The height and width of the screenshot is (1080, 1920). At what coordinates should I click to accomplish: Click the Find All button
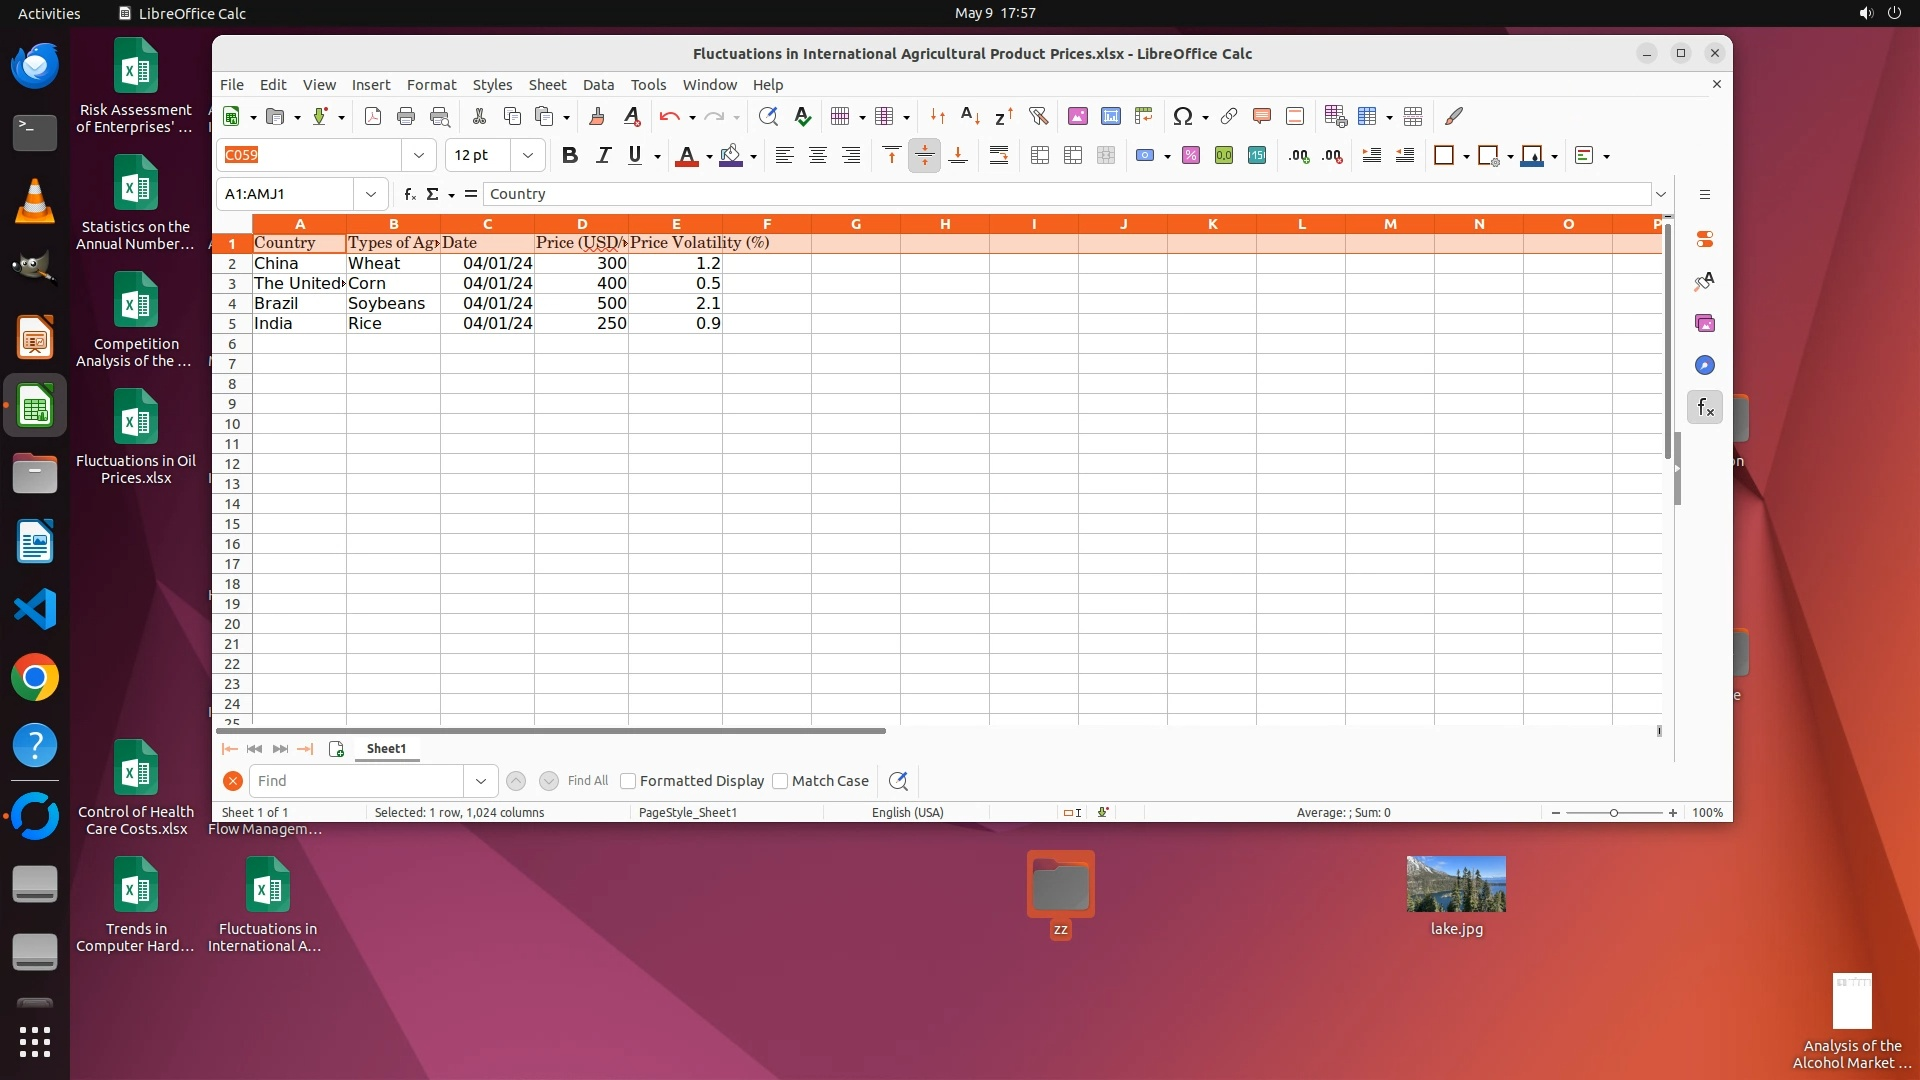coord(587,782)
